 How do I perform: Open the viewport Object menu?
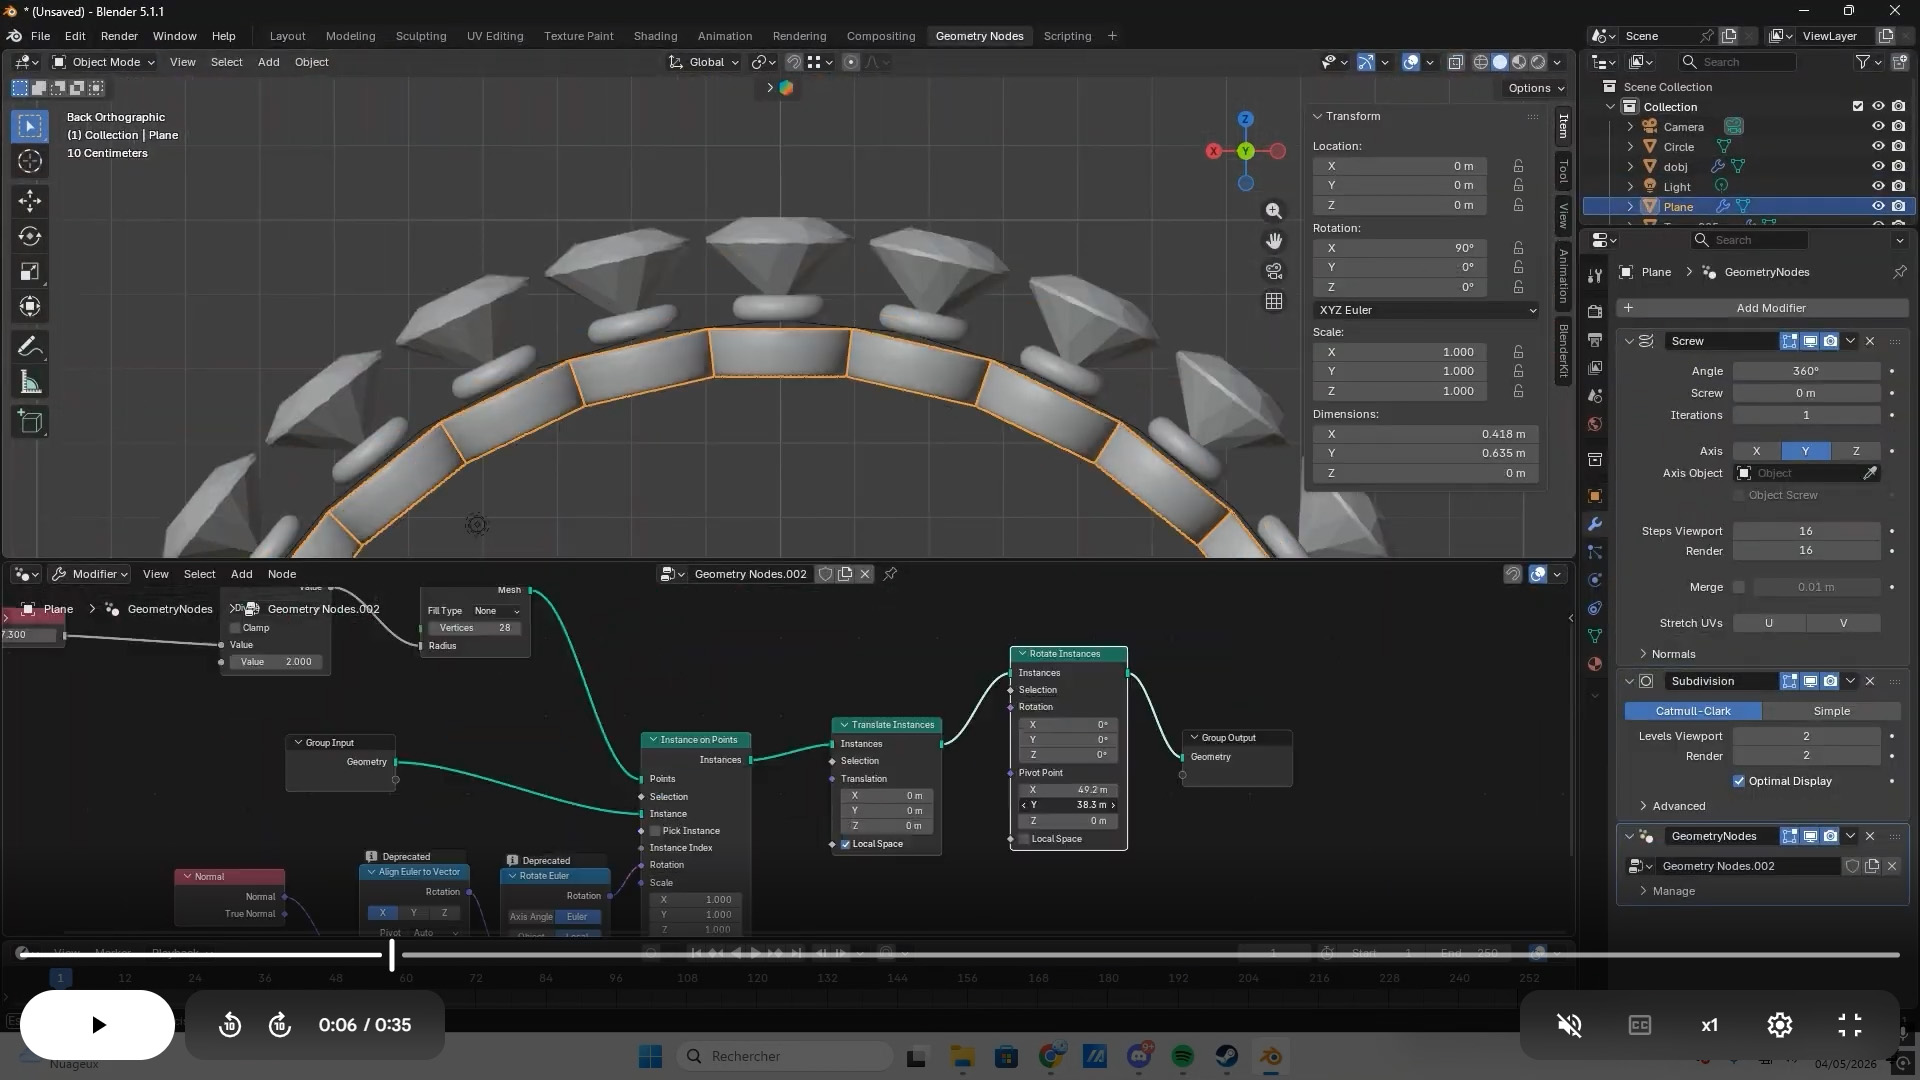pyautogui.click(x=311, y=62)
